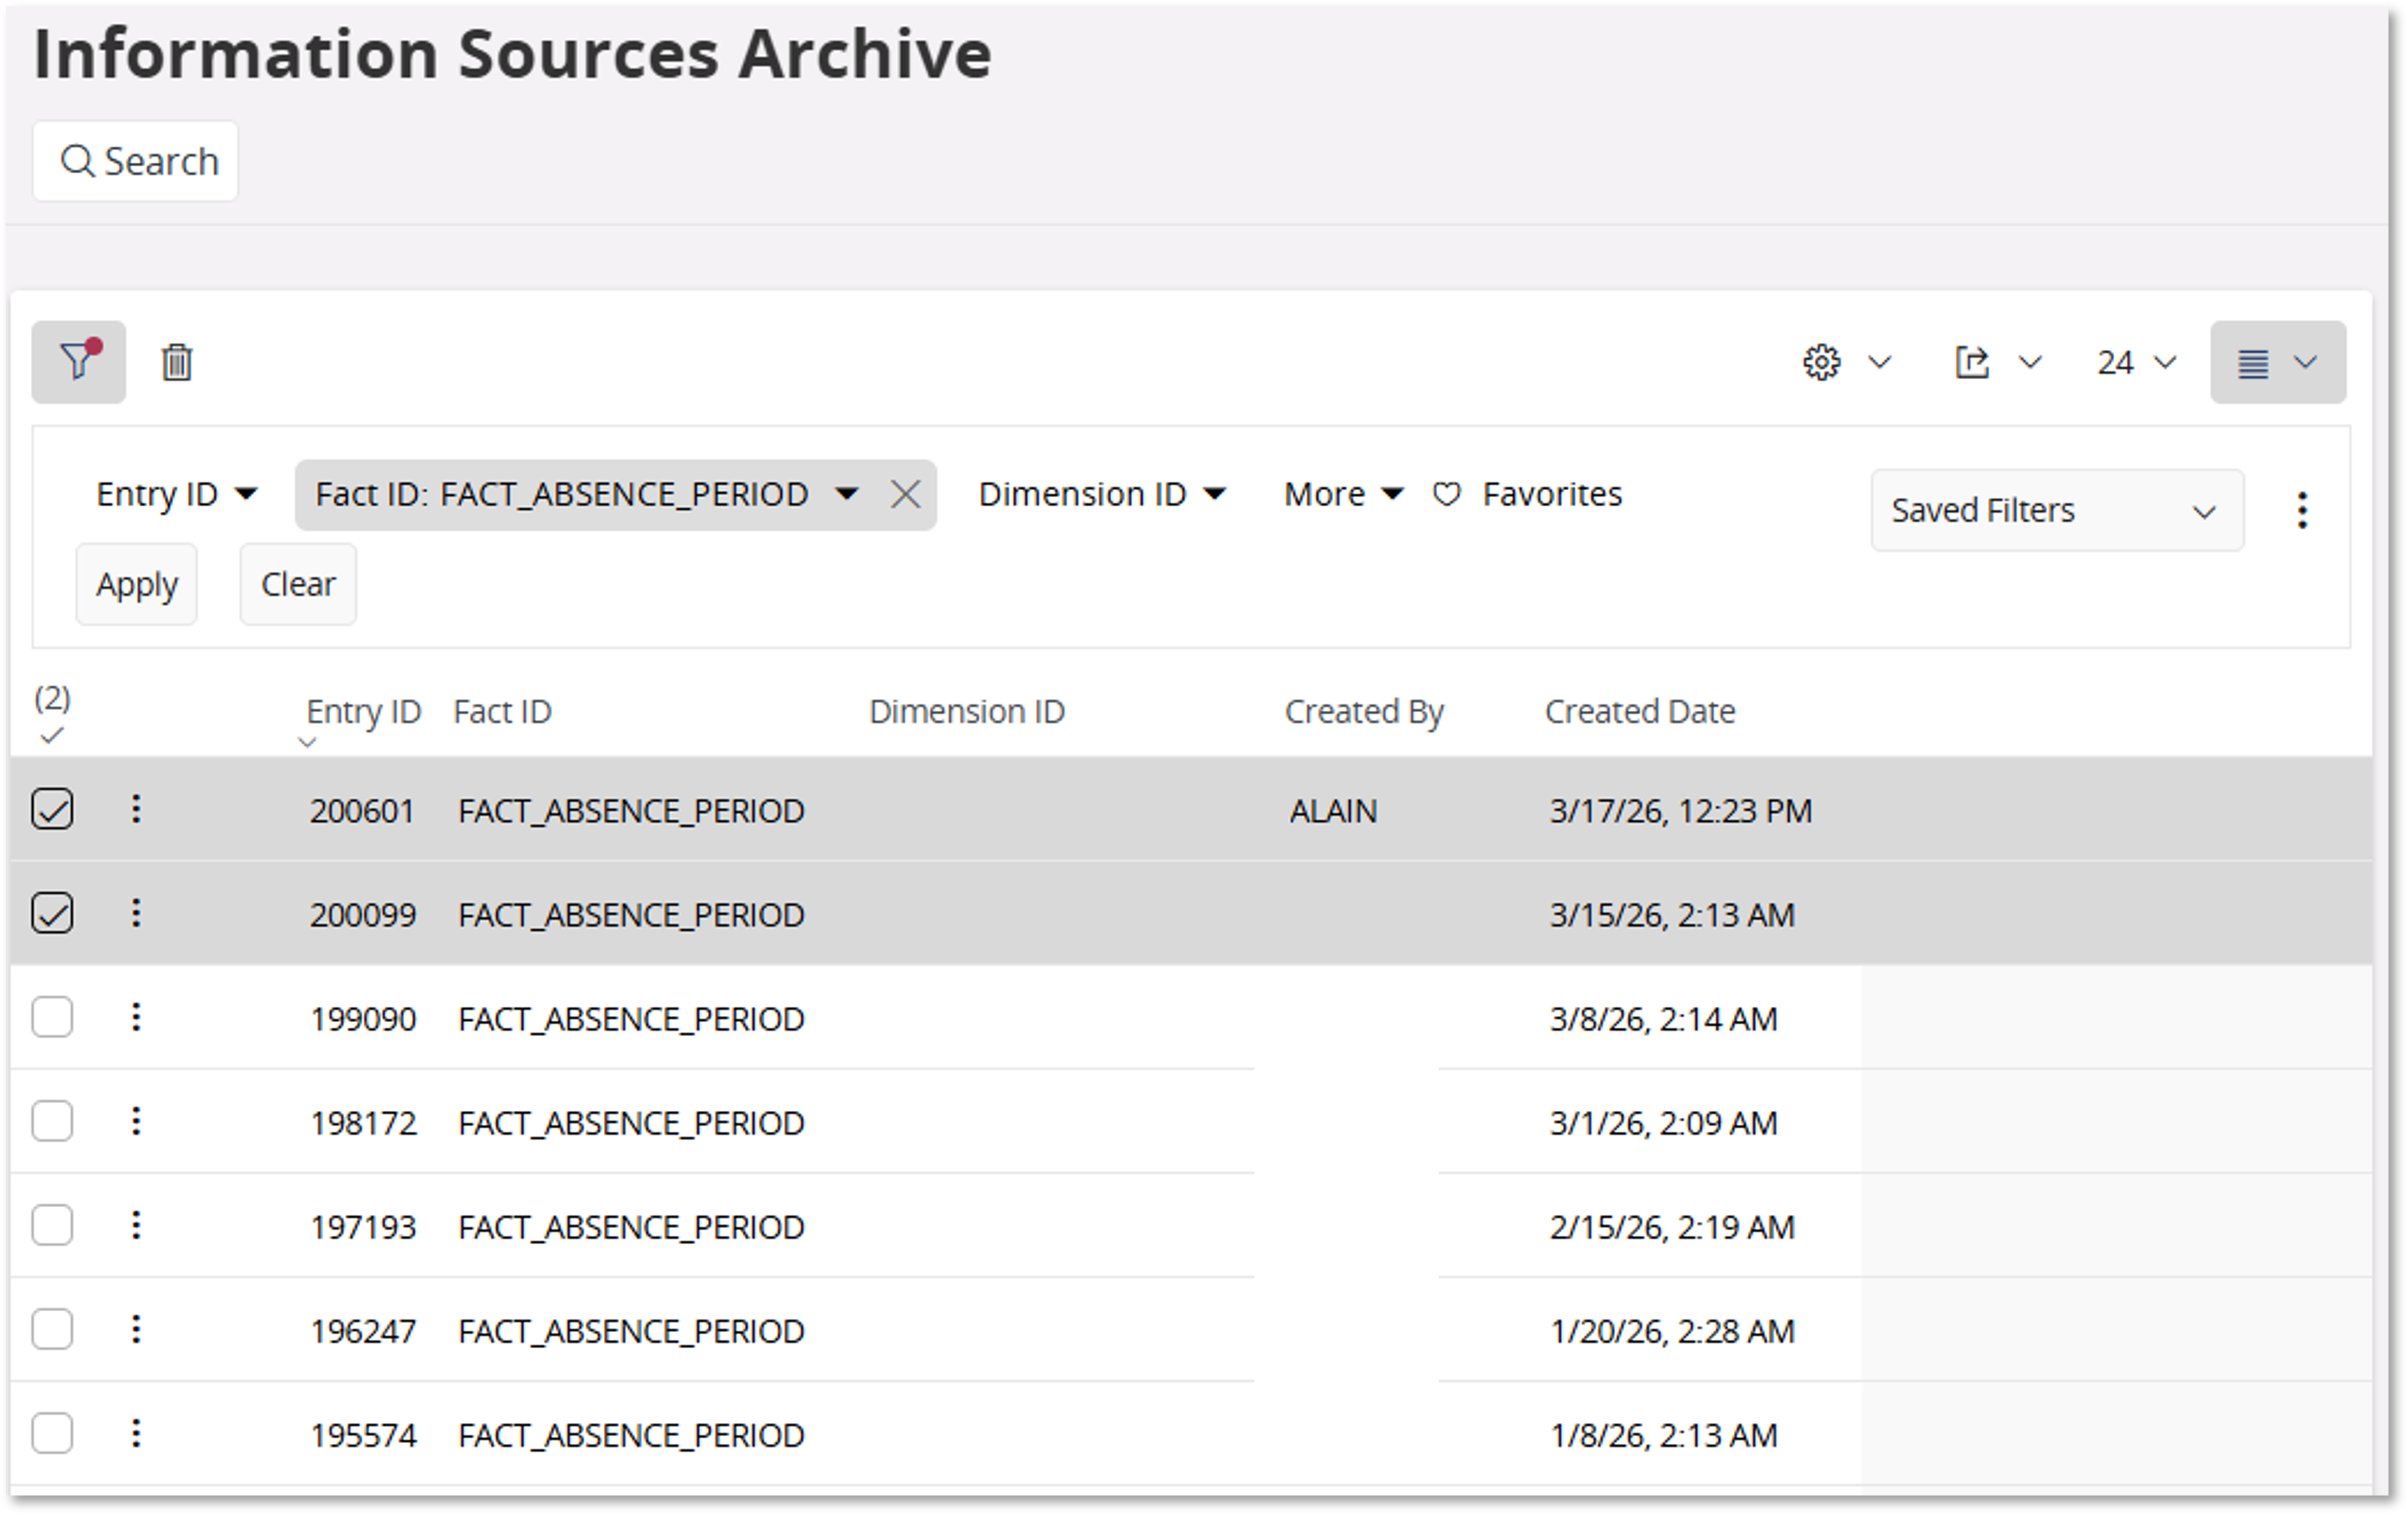Expand the chevron next to gear icon
2408x1515 pixels.
1880,362
